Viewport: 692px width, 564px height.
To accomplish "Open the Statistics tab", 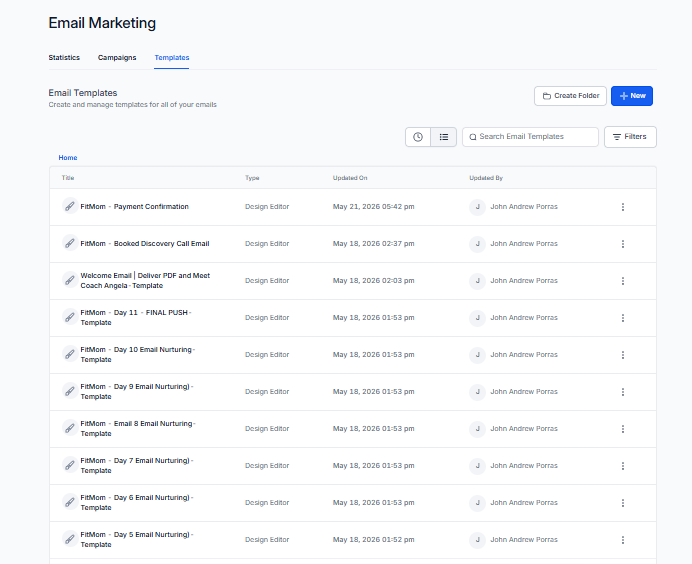I will click(x=64, y=57).
